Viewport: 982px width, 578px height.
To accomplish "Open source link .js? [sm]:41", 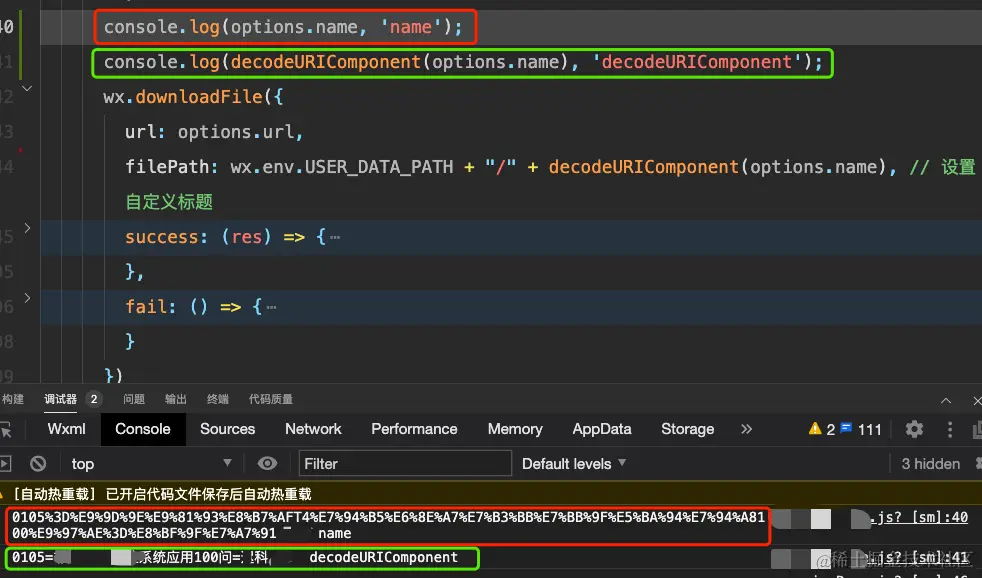I will [919, 557].
